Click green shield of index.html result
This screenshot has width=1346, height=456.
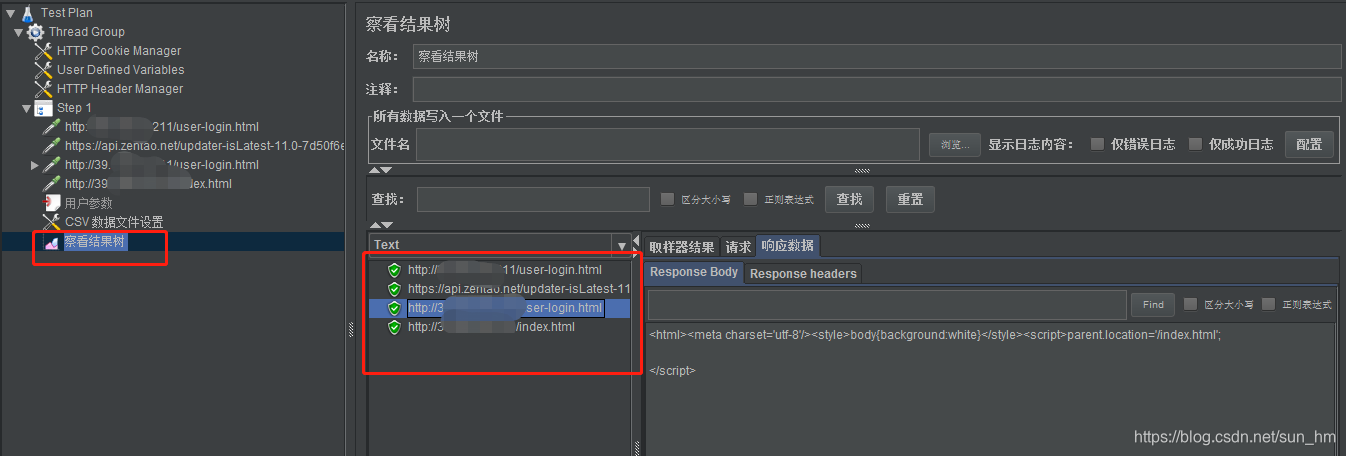394,327
